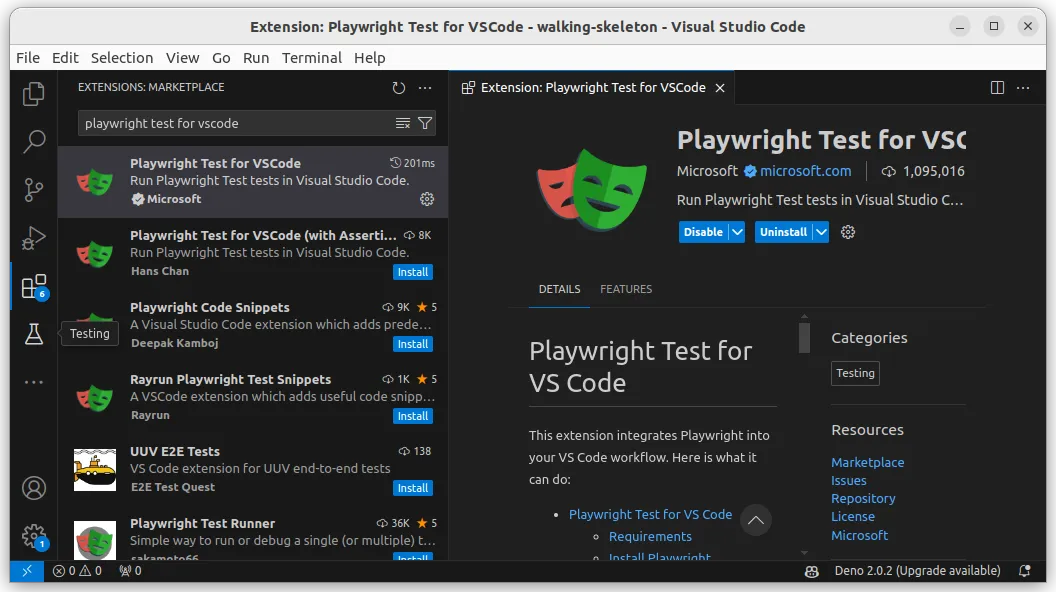Open the Terminal menu

click(312, 57)
